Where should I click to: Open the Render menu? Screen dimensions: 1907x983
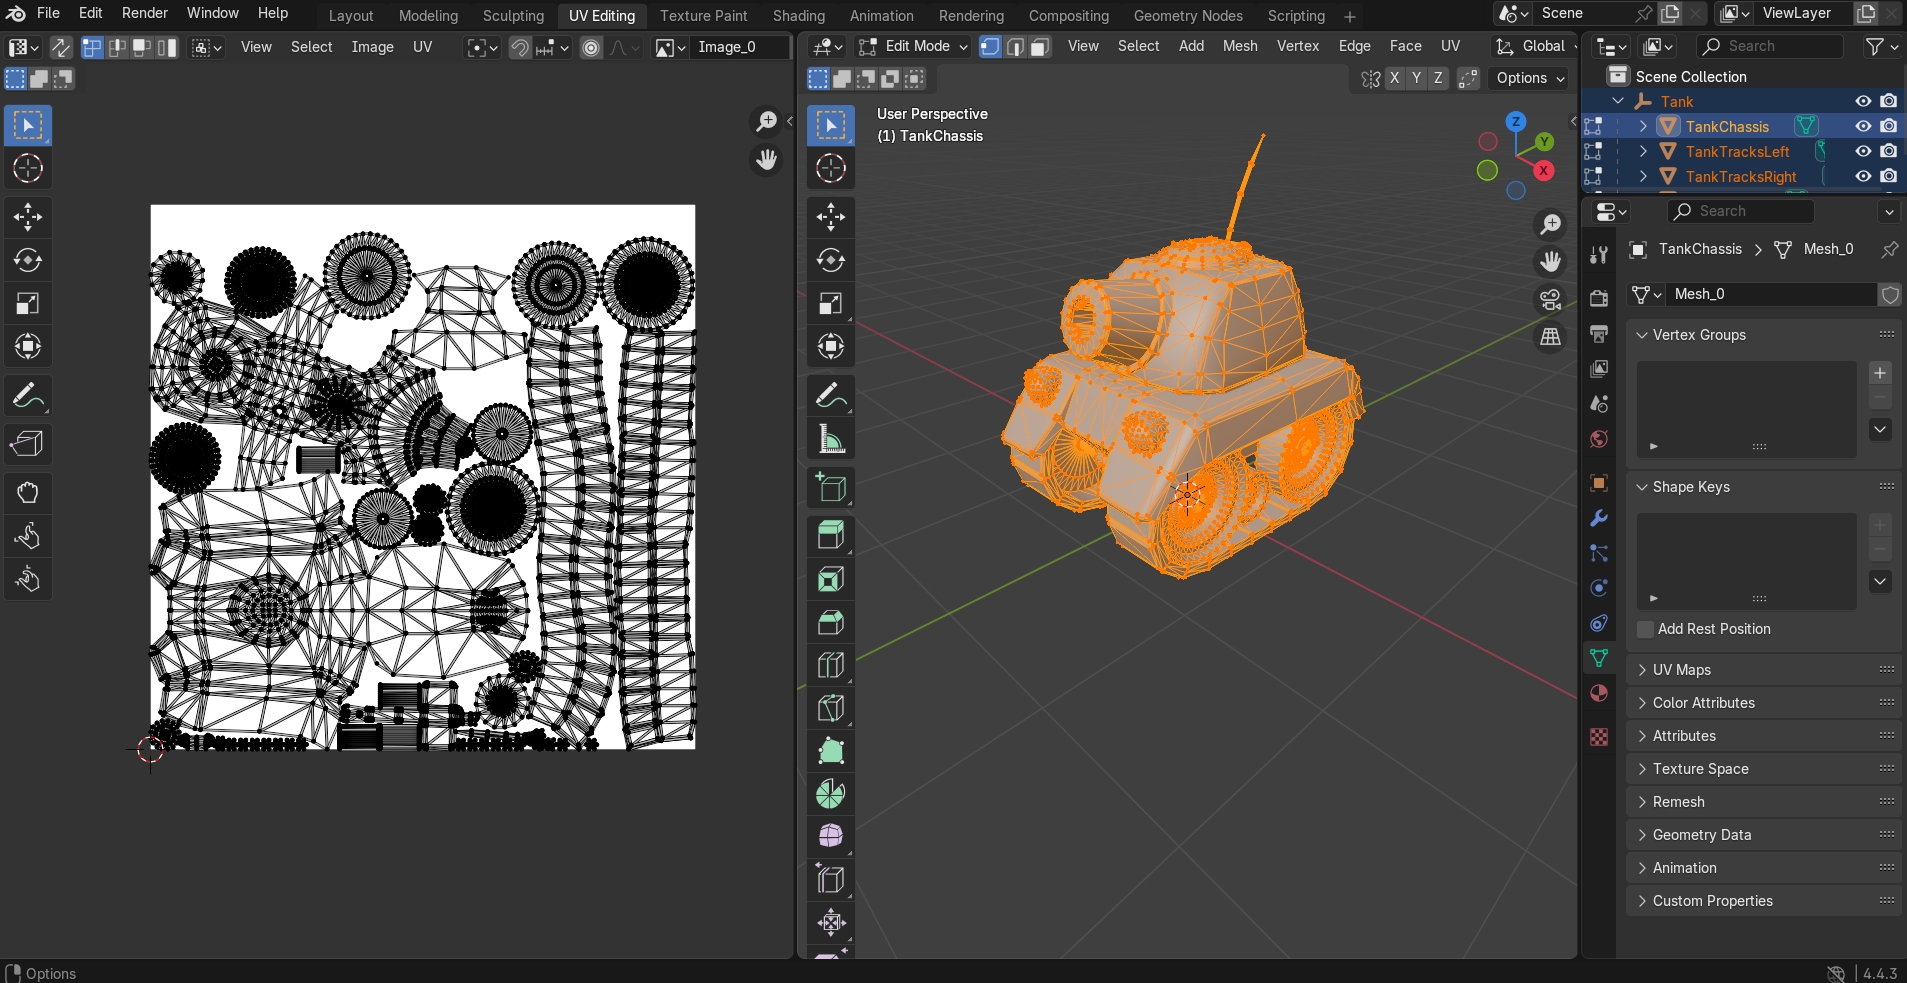click(x=144, y=13)
